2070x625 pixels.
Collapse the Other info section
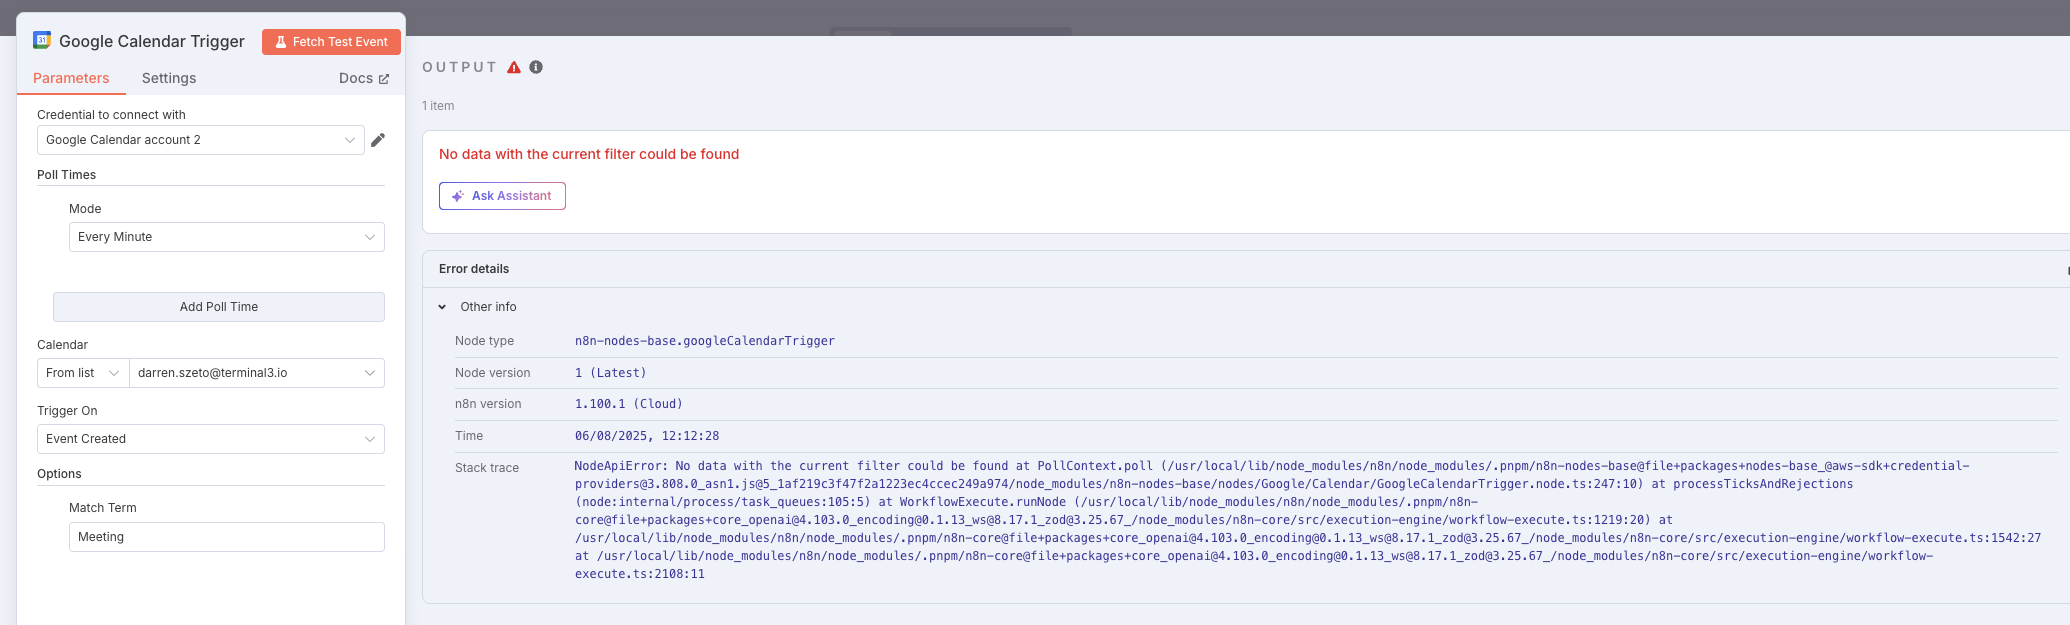442,307
